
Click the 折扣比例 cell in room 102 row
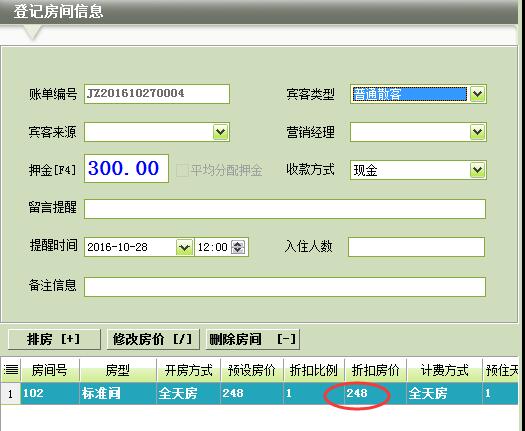[314, 393]
